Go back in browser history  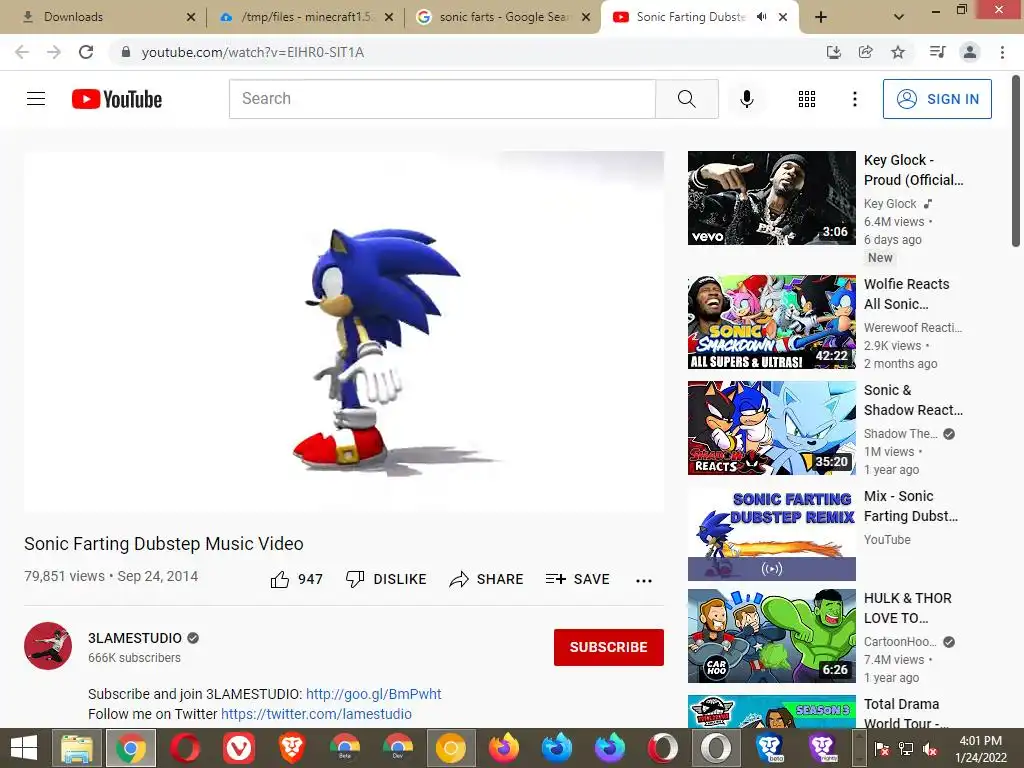point(22,52)
